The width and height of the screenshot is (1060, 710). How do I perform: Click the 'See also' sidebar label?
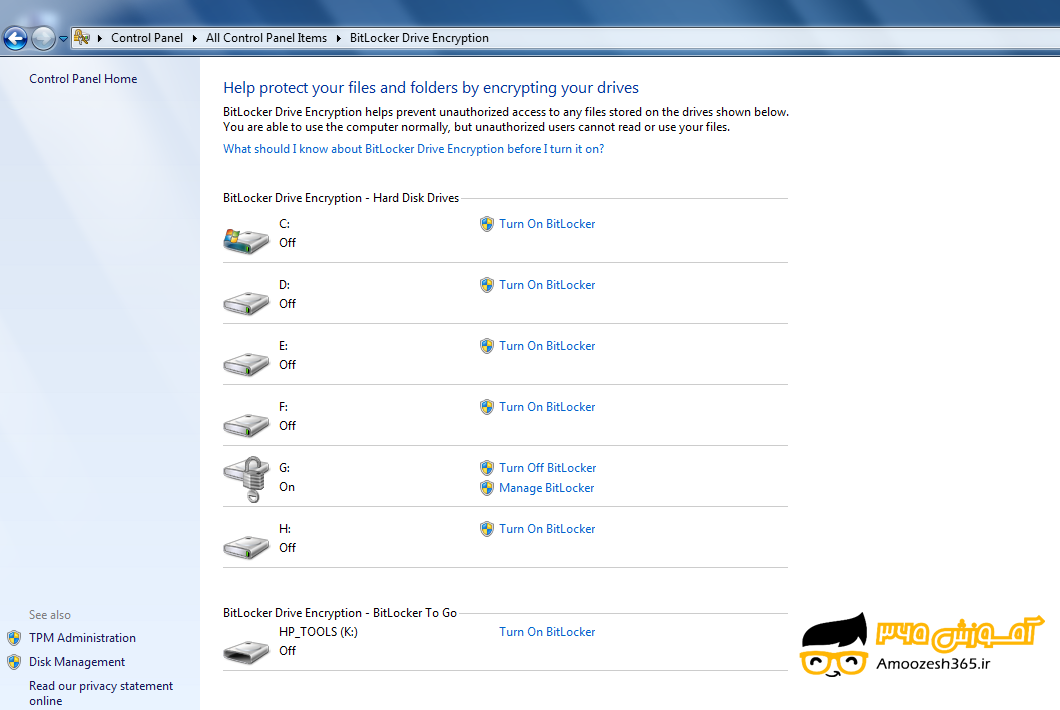click(50, 615)
